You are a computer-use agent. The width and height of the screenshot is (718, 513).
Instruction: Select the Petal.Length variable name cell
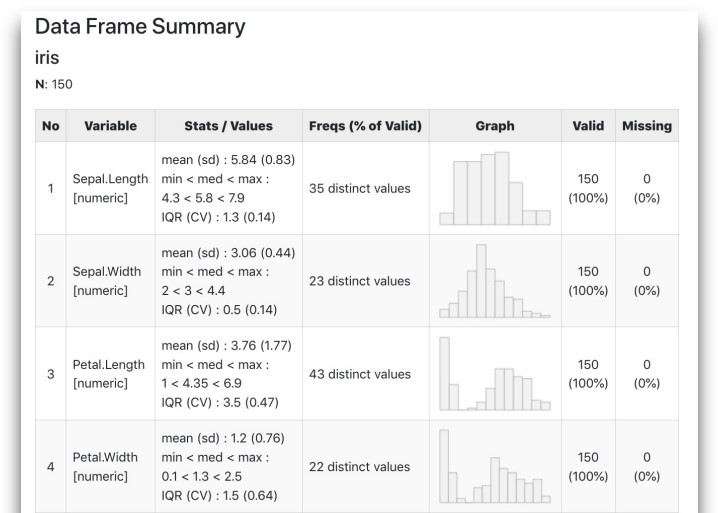109,374
